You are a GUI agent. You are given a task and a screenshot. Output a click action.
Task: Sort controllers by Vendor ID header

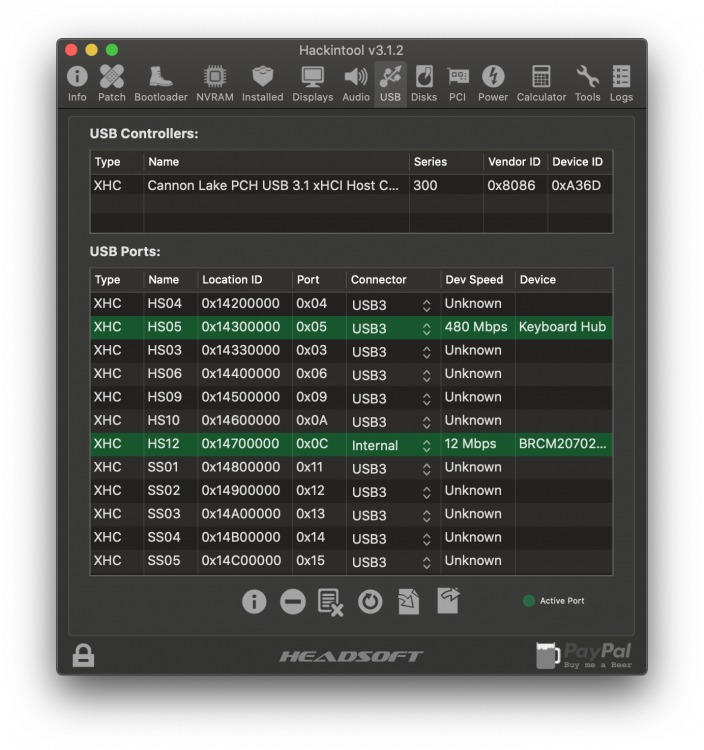515,162
